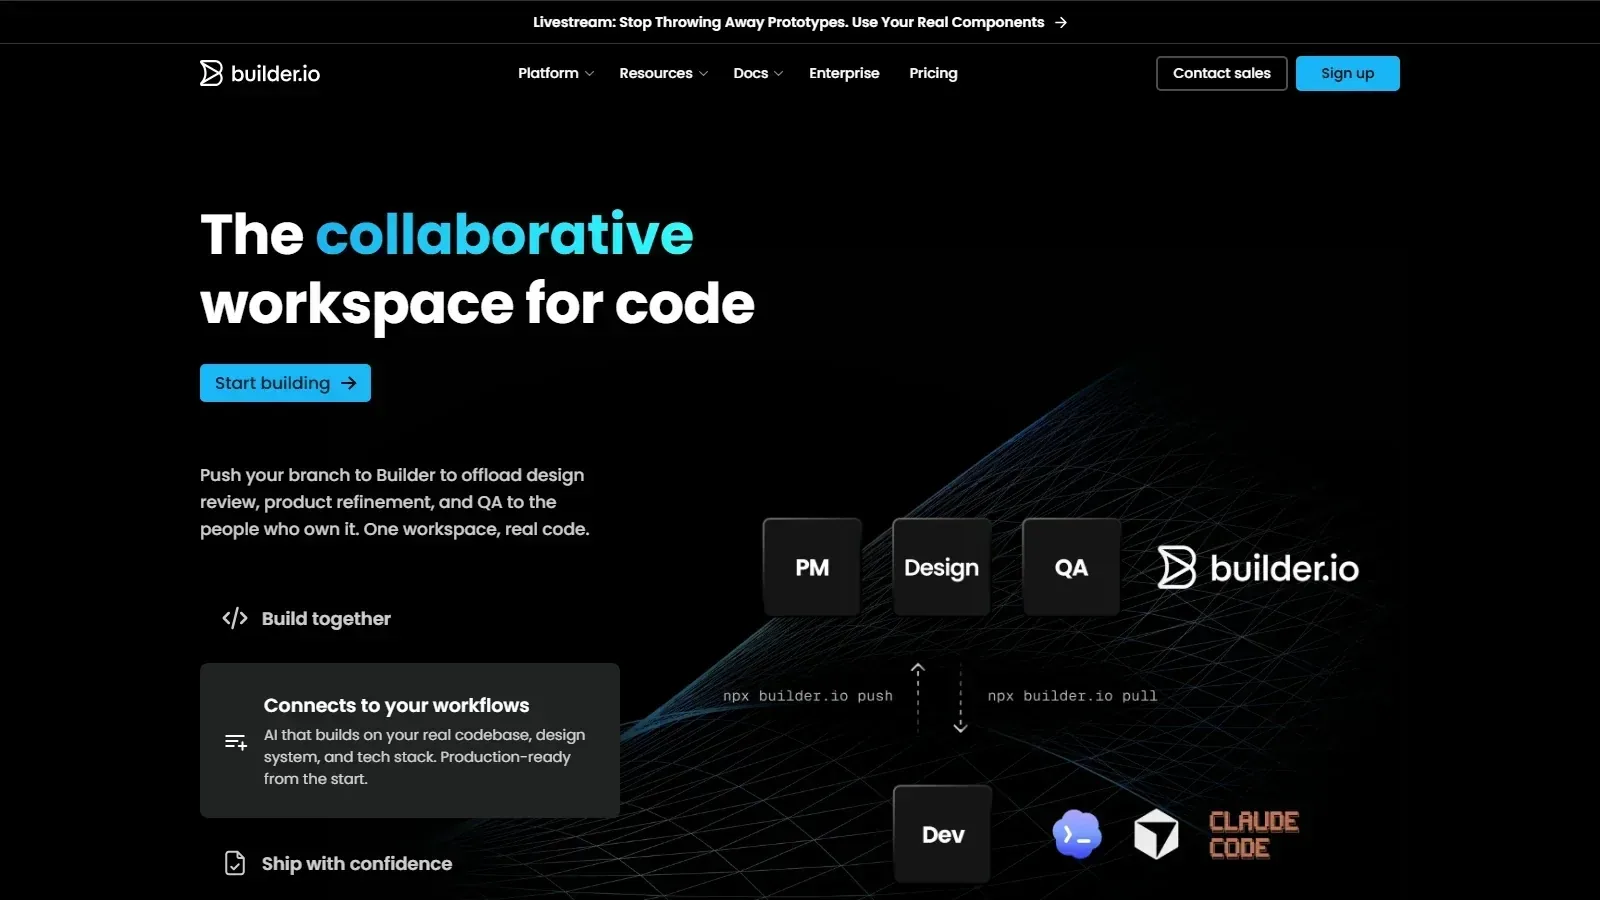Click the Claude Code logo
This screenshot has height=900, width=1600.
1254,834
